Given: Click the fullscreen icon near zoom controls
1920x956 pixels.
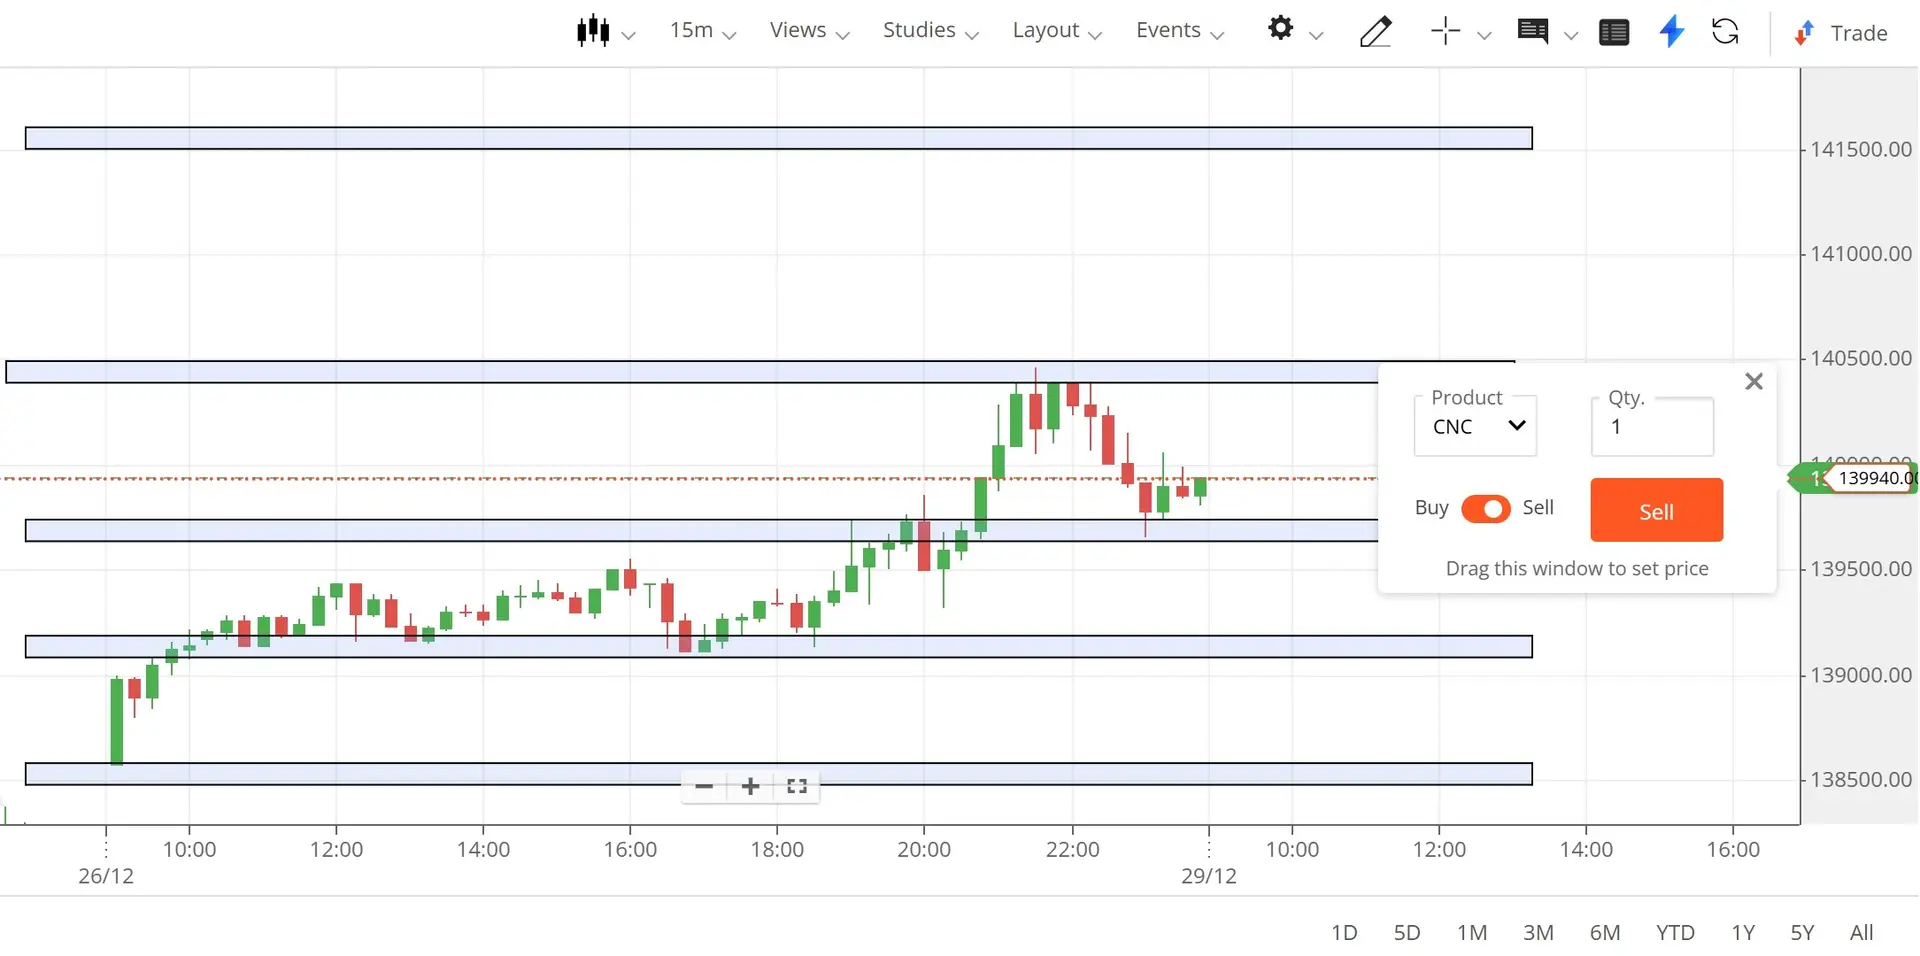Looking at the screenshot, I should click(x=796, y=786).
